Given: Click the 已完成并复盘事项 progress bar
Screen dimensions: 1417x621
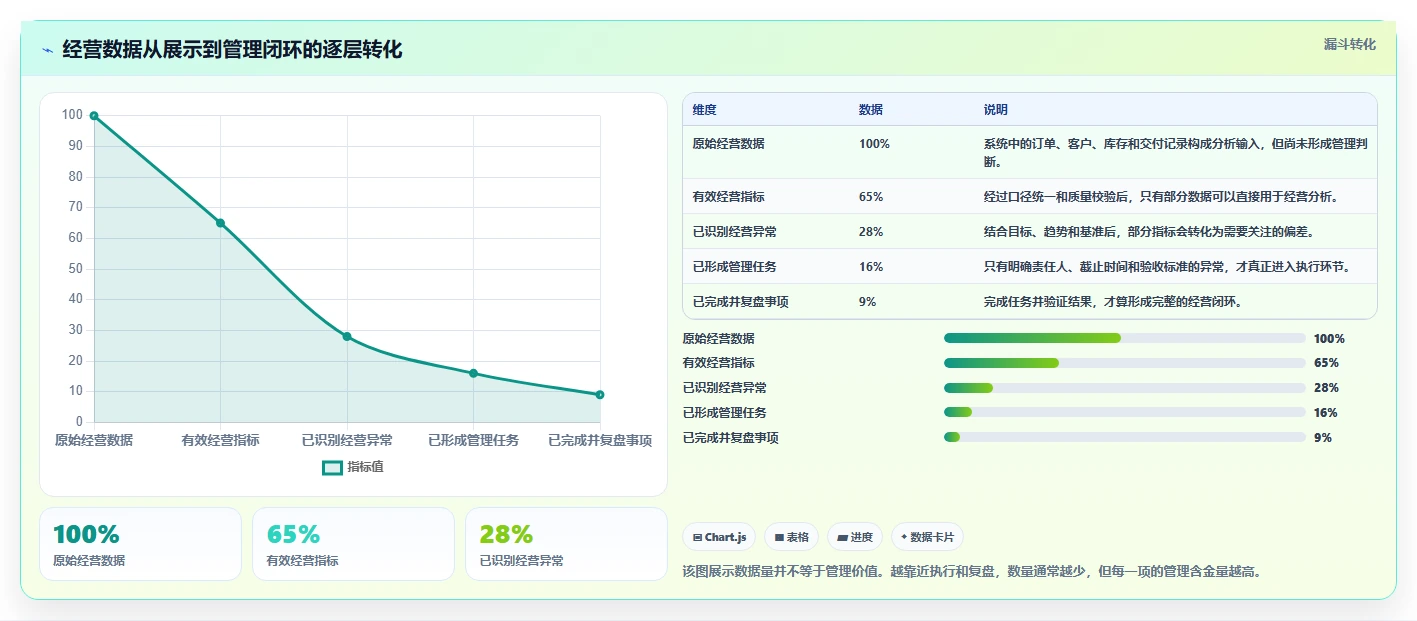Looking at the screenshot, I should tap(1125, 437).
